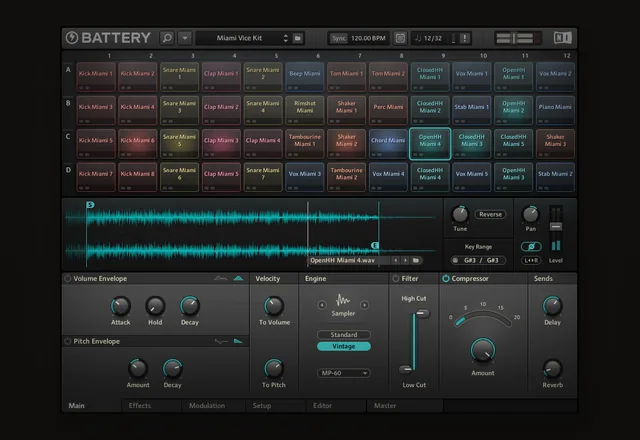Switch to the previous engine mode arrow

tap(322, 305)
